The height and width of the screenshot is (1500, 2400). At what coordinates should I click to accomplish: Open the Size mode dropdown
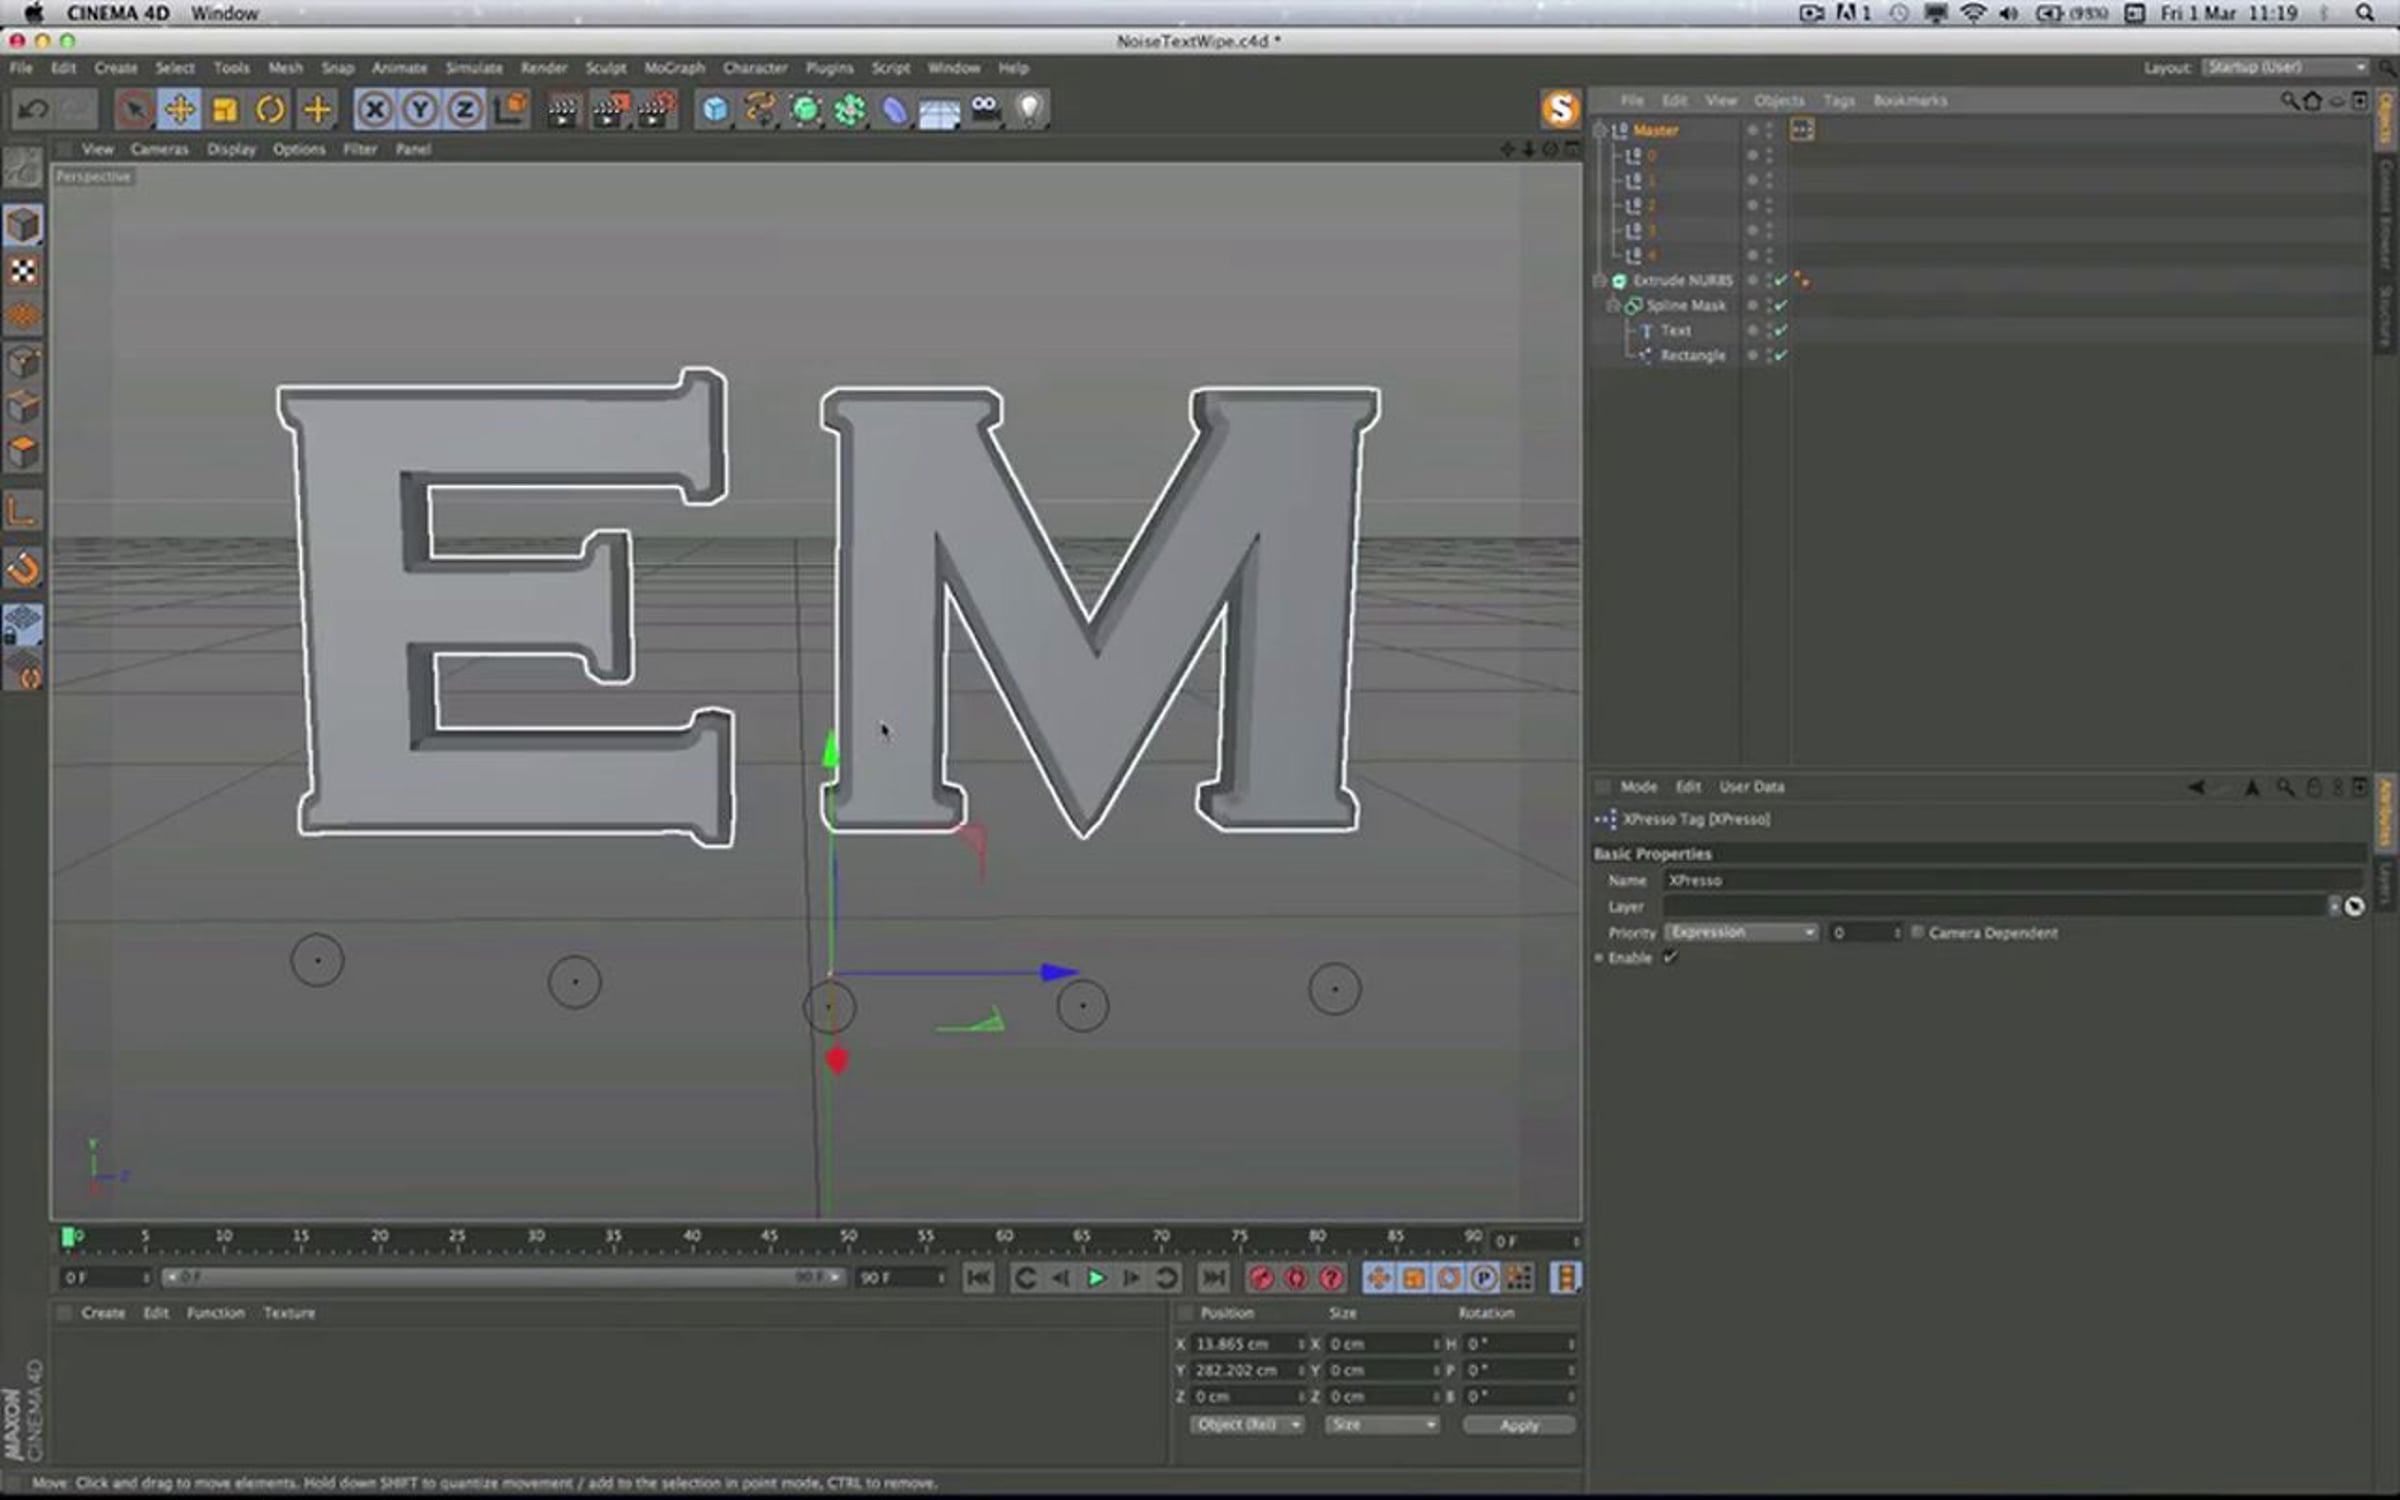coord(1382,1424)
